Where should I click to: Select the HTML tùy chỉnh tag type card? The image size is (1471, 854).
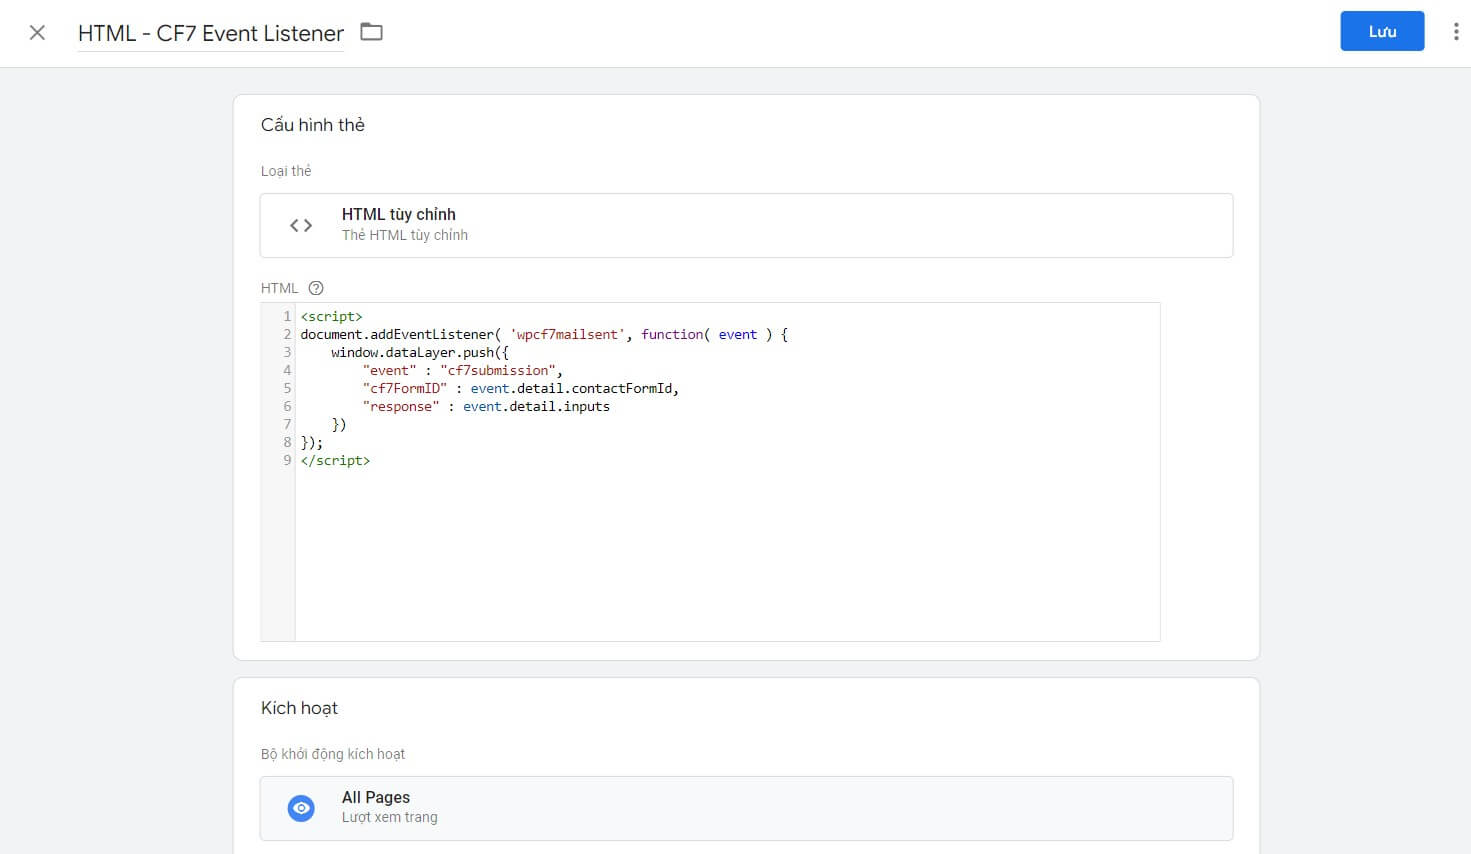coord(746,225)
